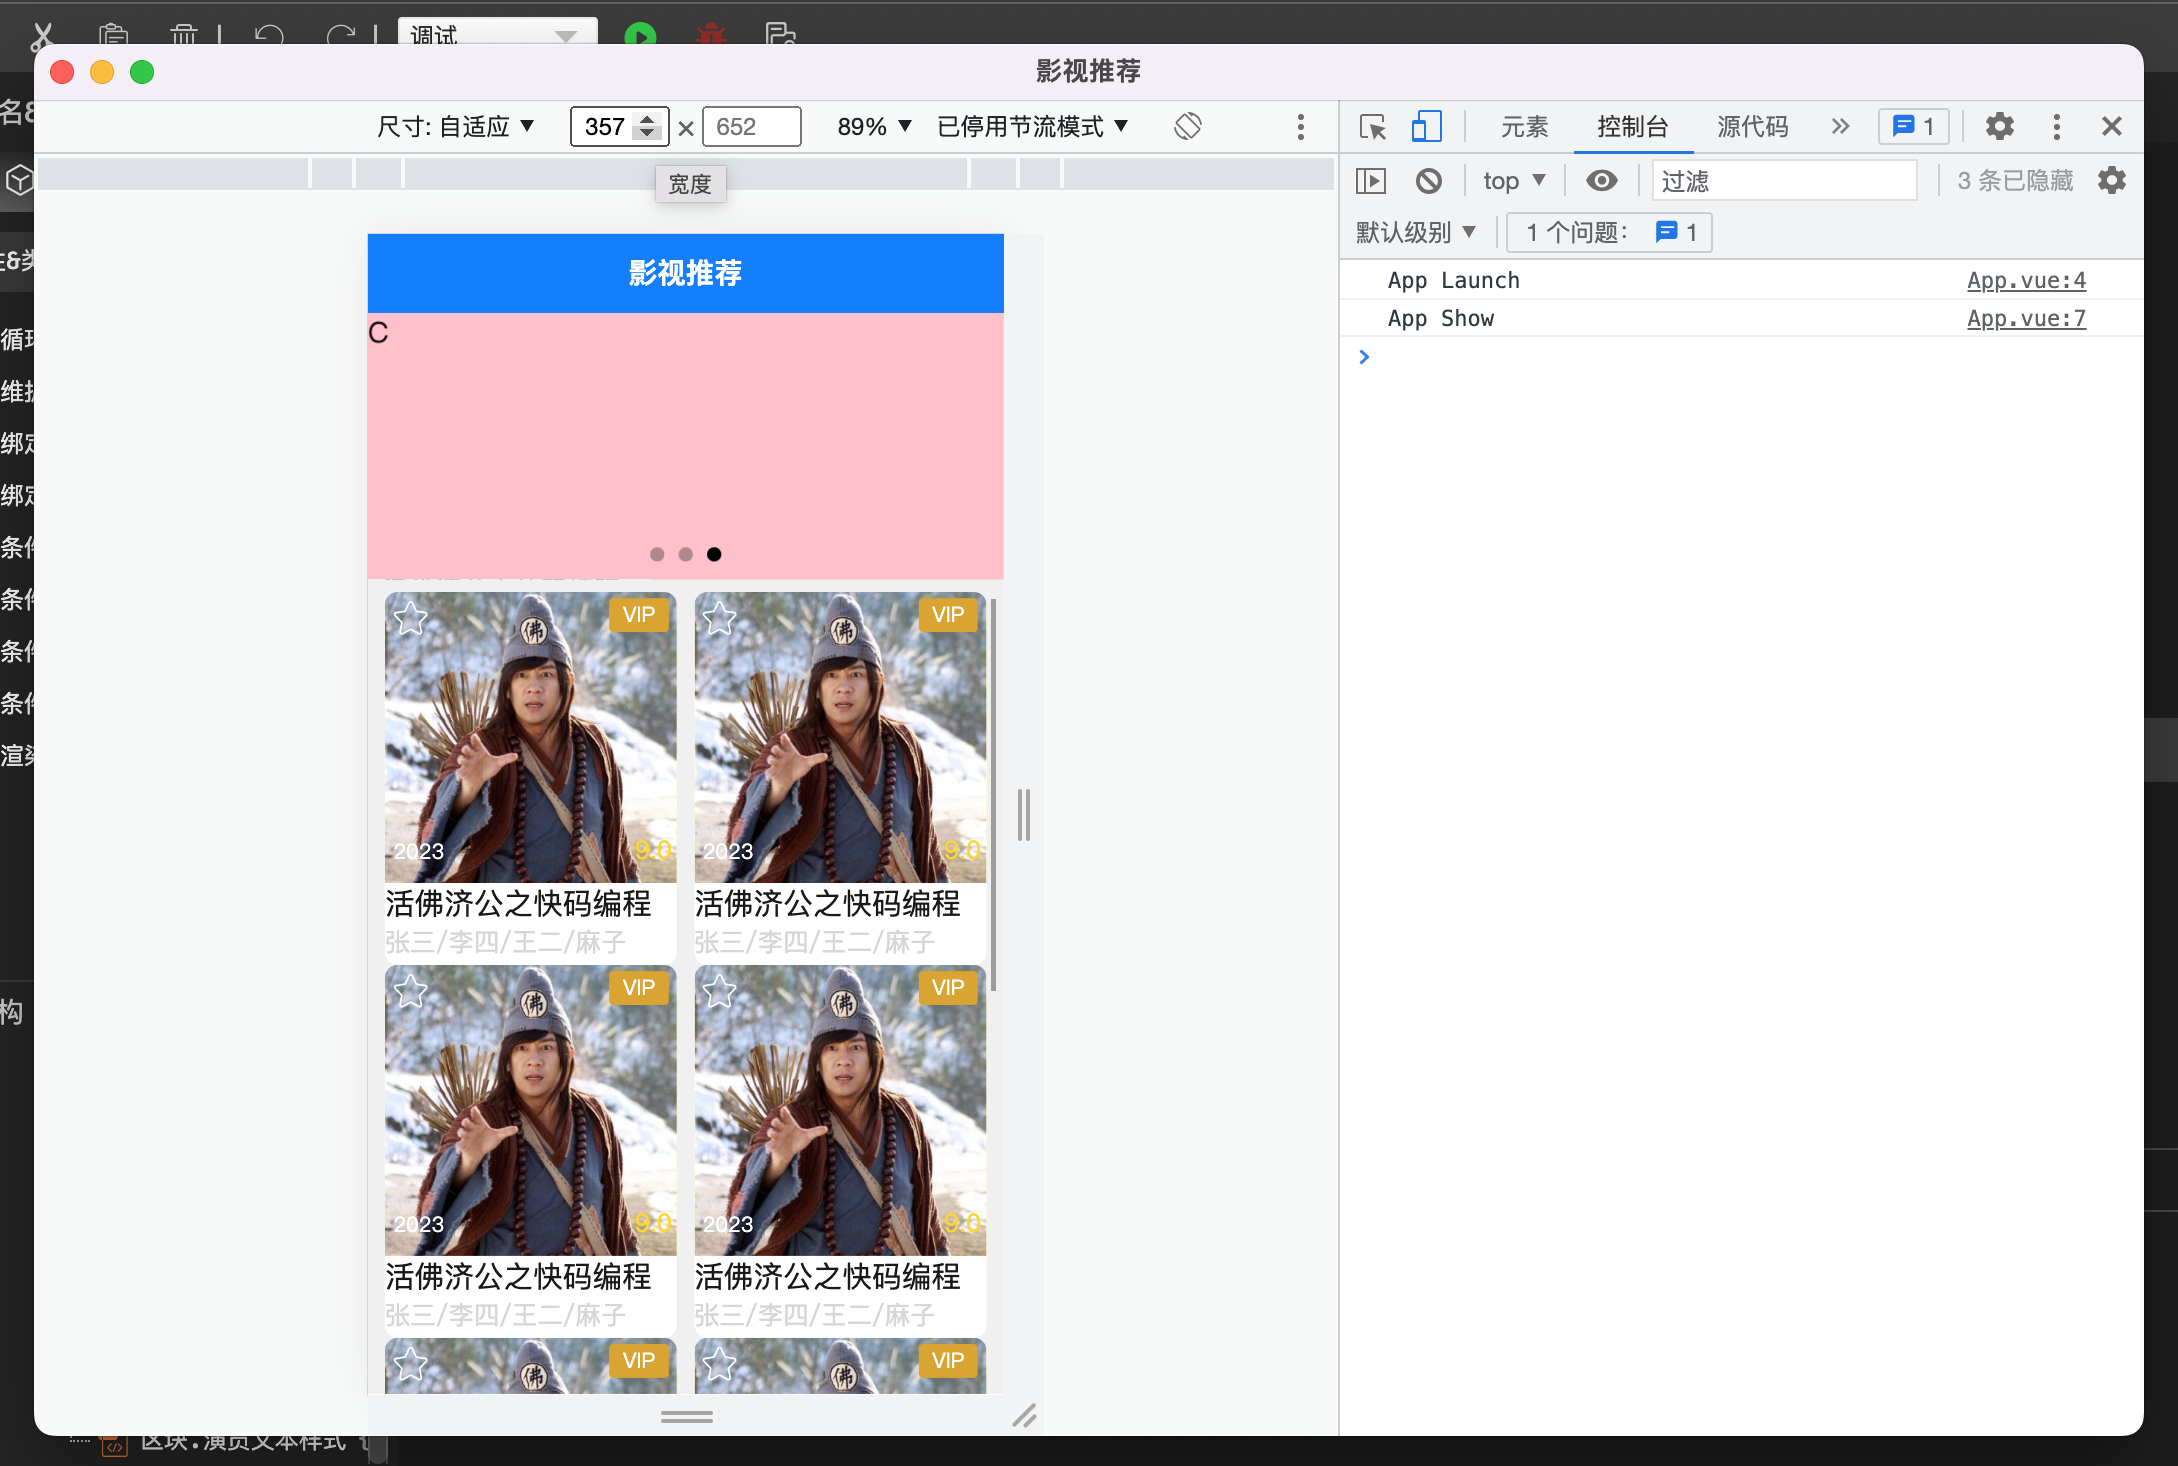This screenshot has height=1466, width=2178.
Task: Toggle the device toolbar icon
Action: [1426, 127]
